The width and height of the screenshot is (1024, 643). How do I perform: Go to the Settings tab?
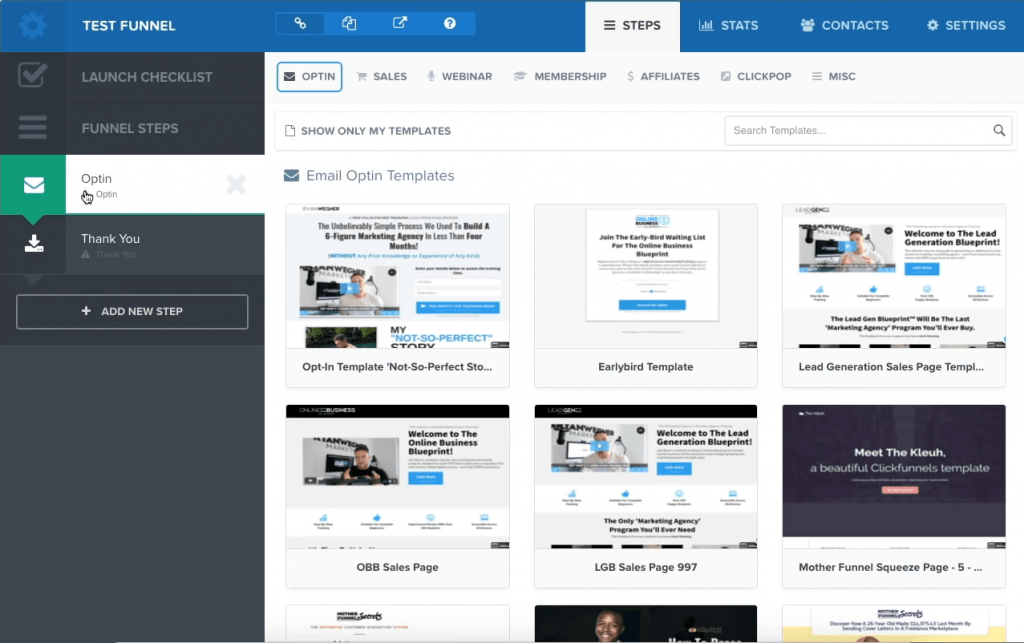(x=965, y=25)
